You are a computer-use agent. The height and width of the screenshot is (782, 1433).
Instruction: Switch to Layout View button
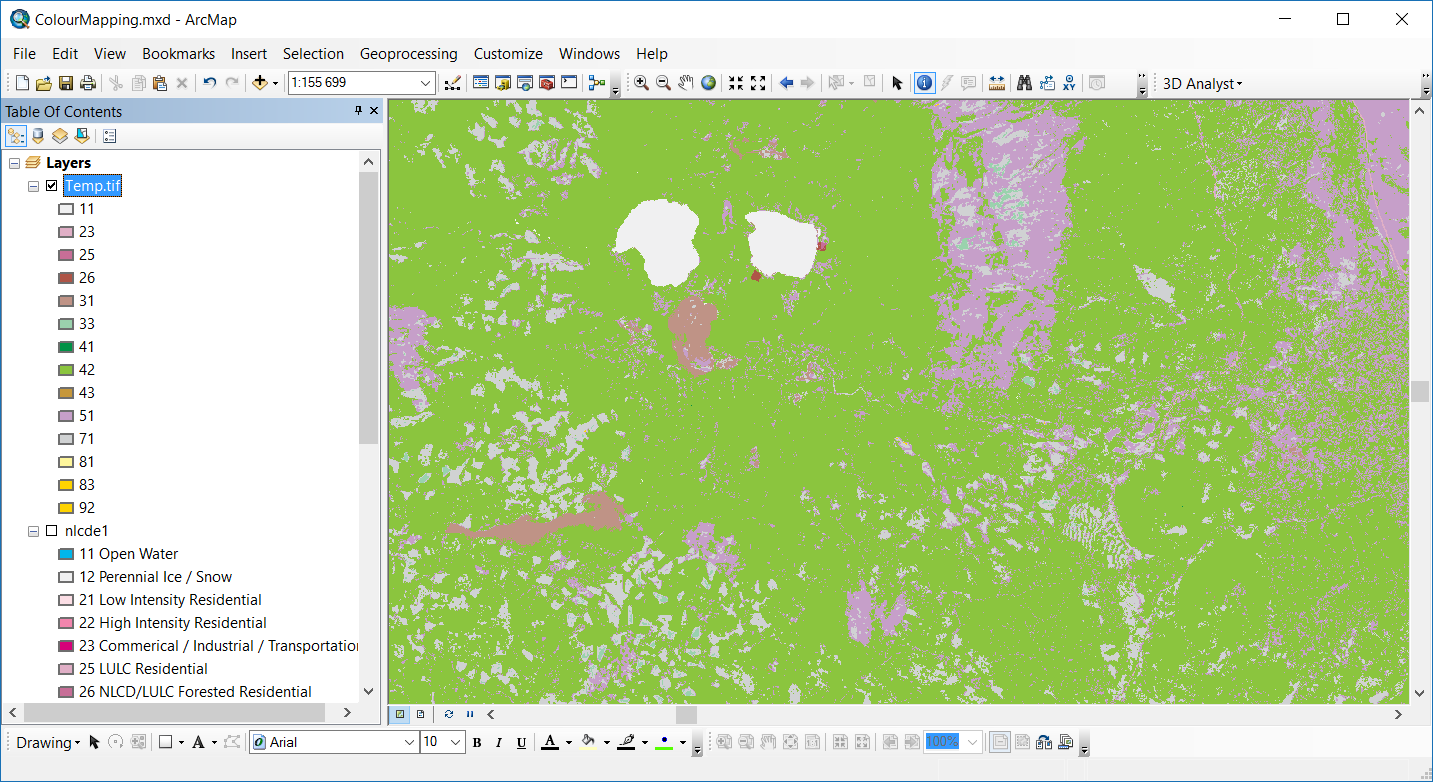click(420, 714)
